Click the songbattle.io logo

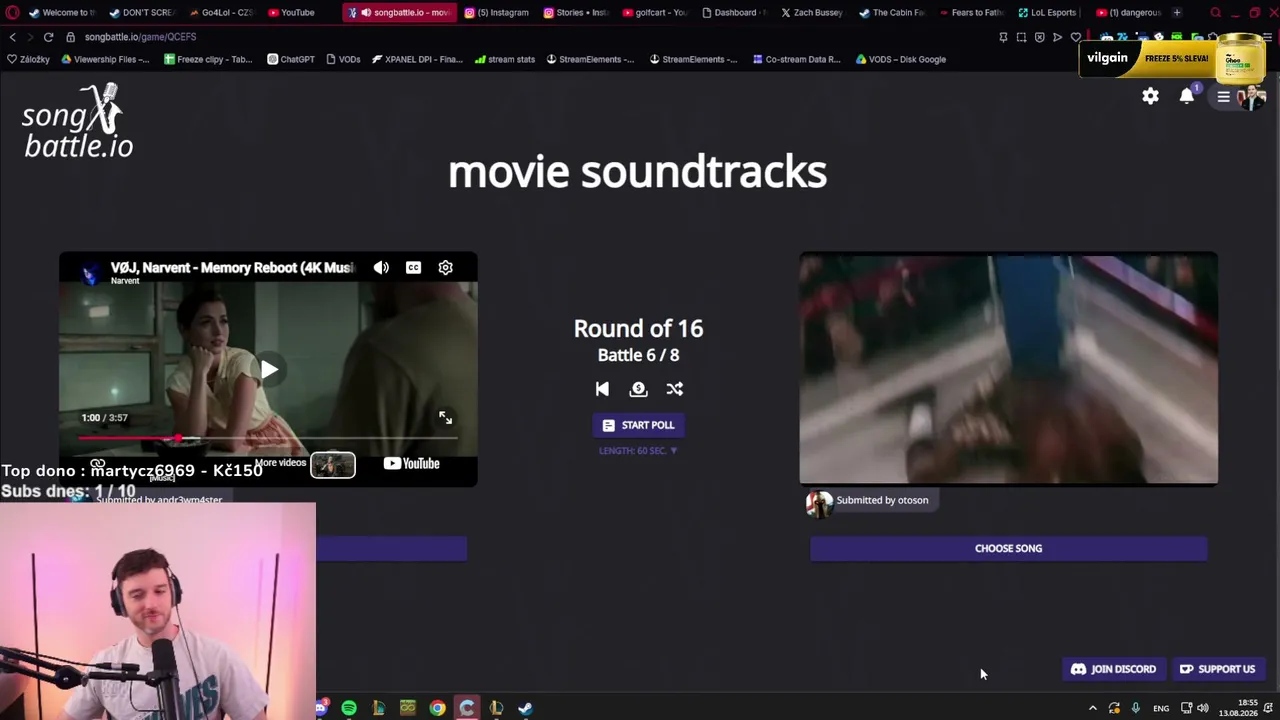78,120
